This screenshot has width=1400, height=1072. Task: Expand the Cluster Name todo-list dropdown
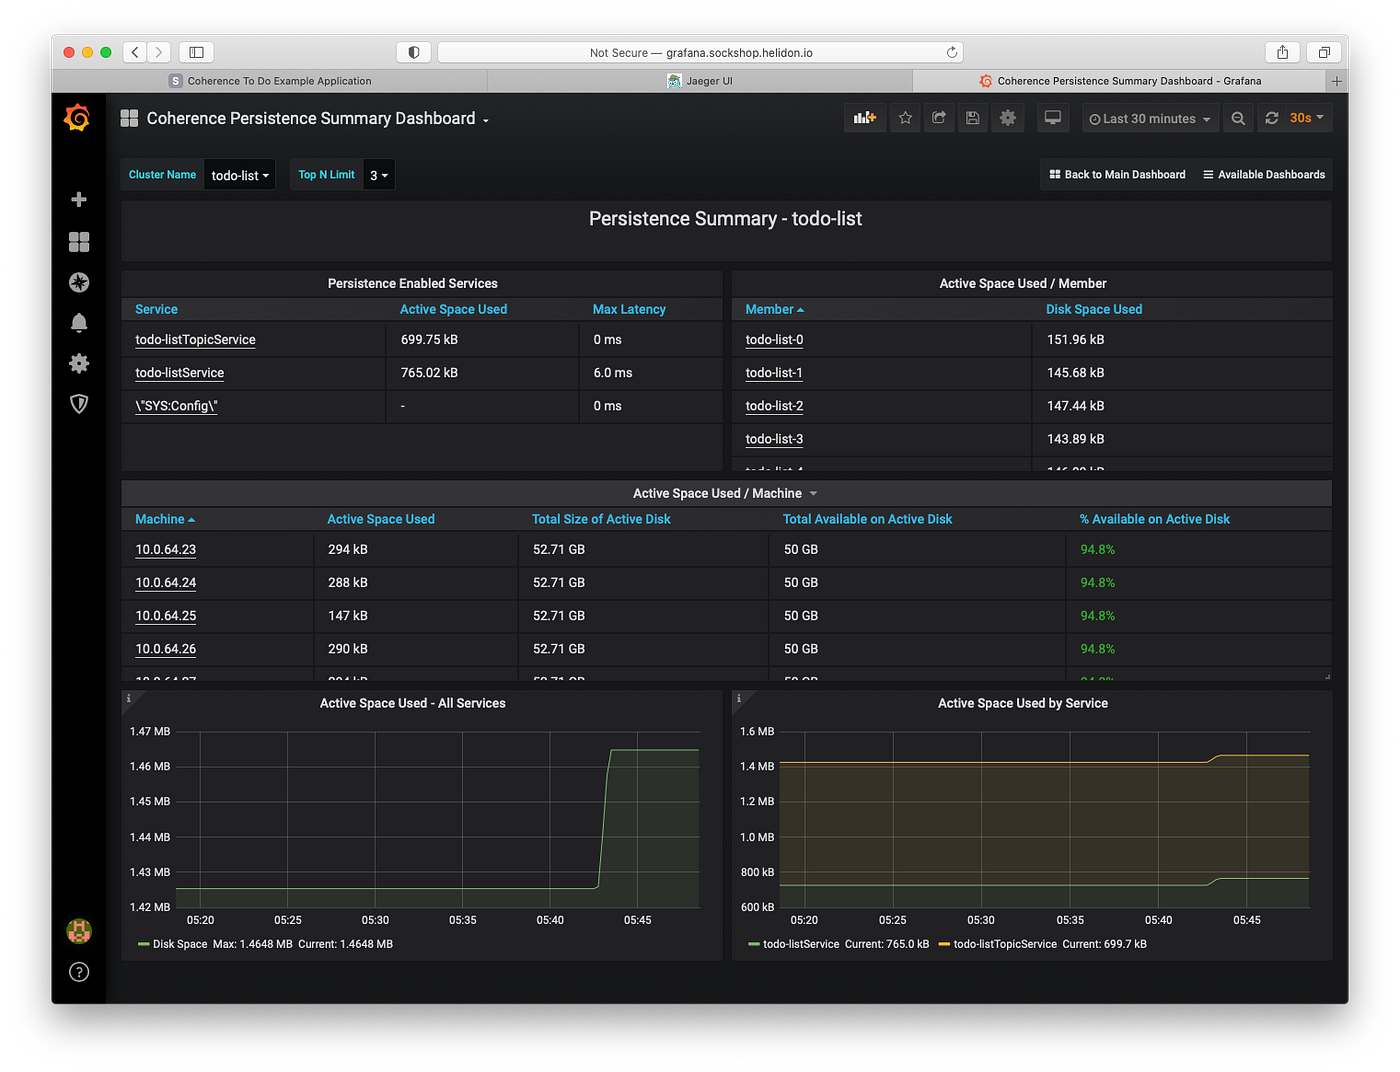click(239, 174)
